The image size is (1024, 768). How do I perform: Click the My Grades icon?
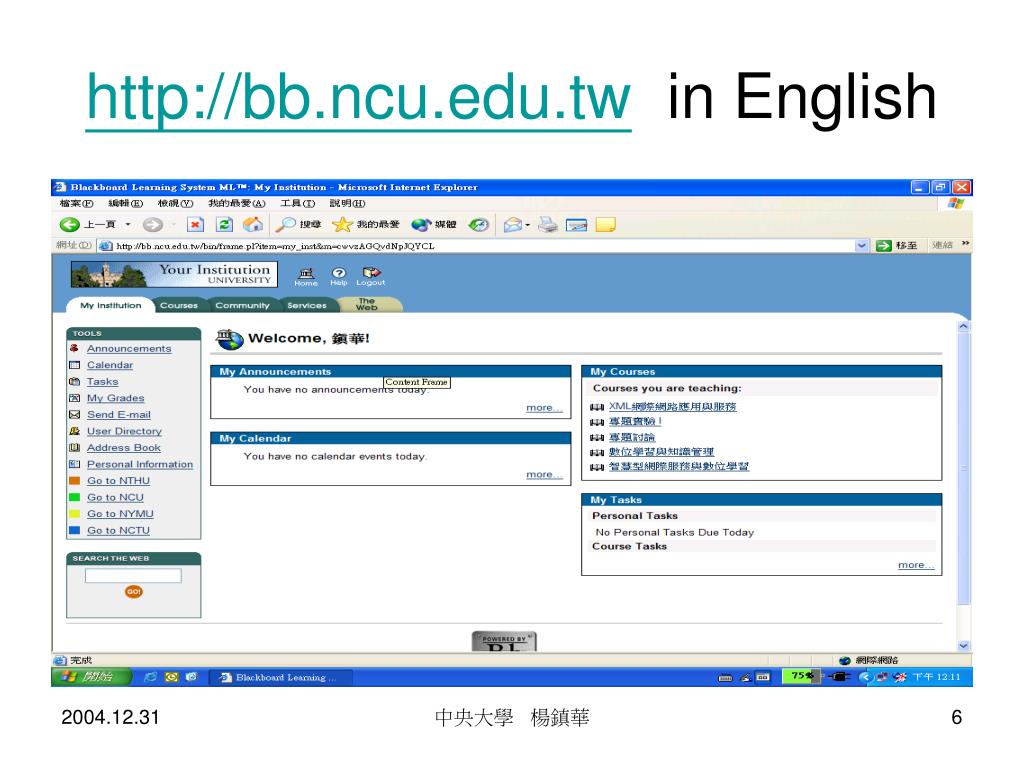(x=74, y=398)
